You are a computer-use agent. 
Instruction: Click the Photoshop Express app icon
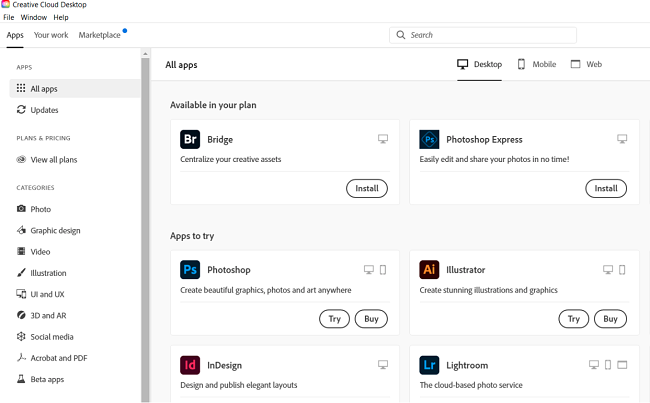pyautogui.click(x=429, y=139)
